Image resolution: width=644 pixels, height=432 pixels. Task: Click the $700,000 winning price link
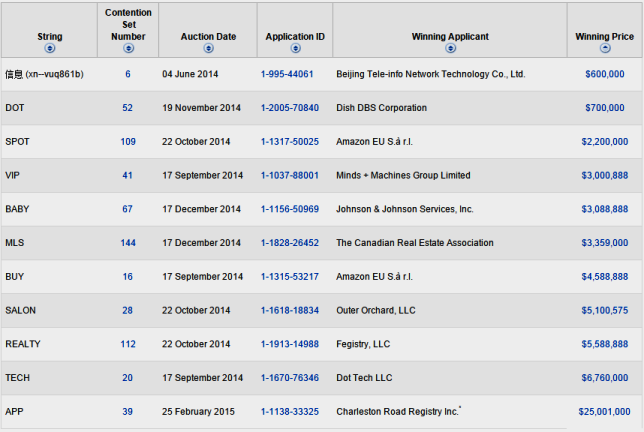click(x=605, y=108)
